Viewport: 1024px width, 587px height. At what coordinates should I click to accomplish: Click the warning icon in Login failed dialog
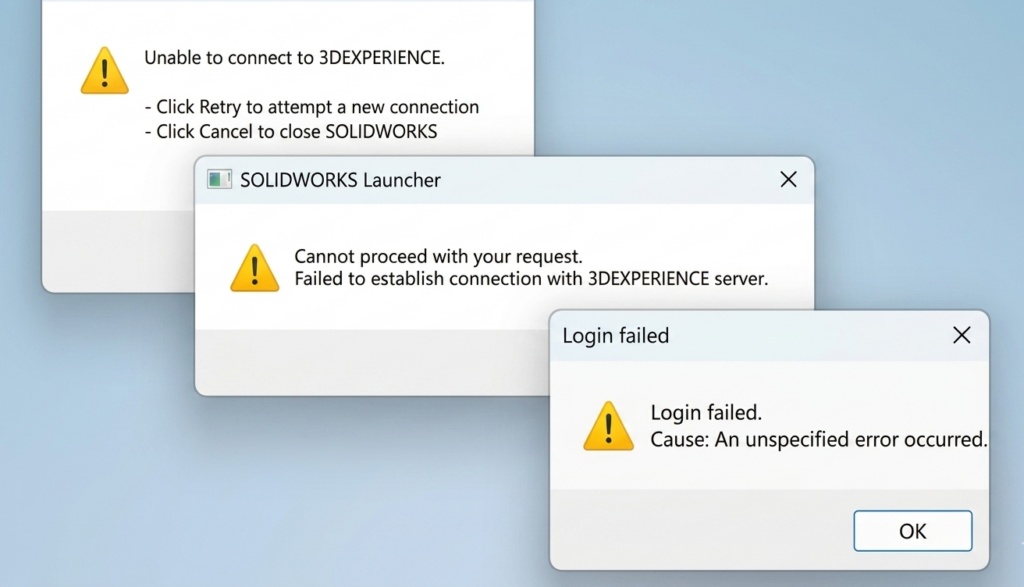(x=608, y=426)
